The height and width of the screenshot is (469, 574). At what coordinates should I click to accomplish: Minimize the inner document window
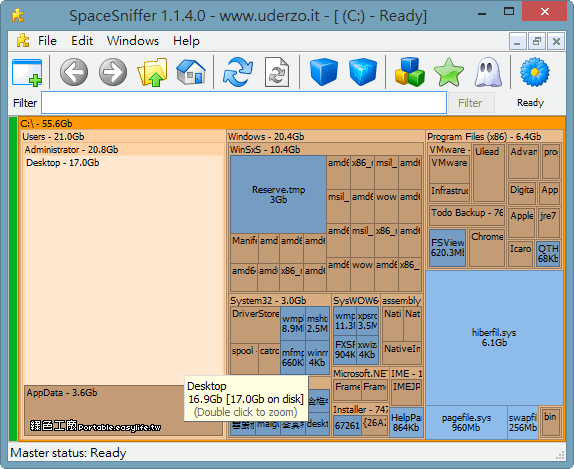(518, 41)
